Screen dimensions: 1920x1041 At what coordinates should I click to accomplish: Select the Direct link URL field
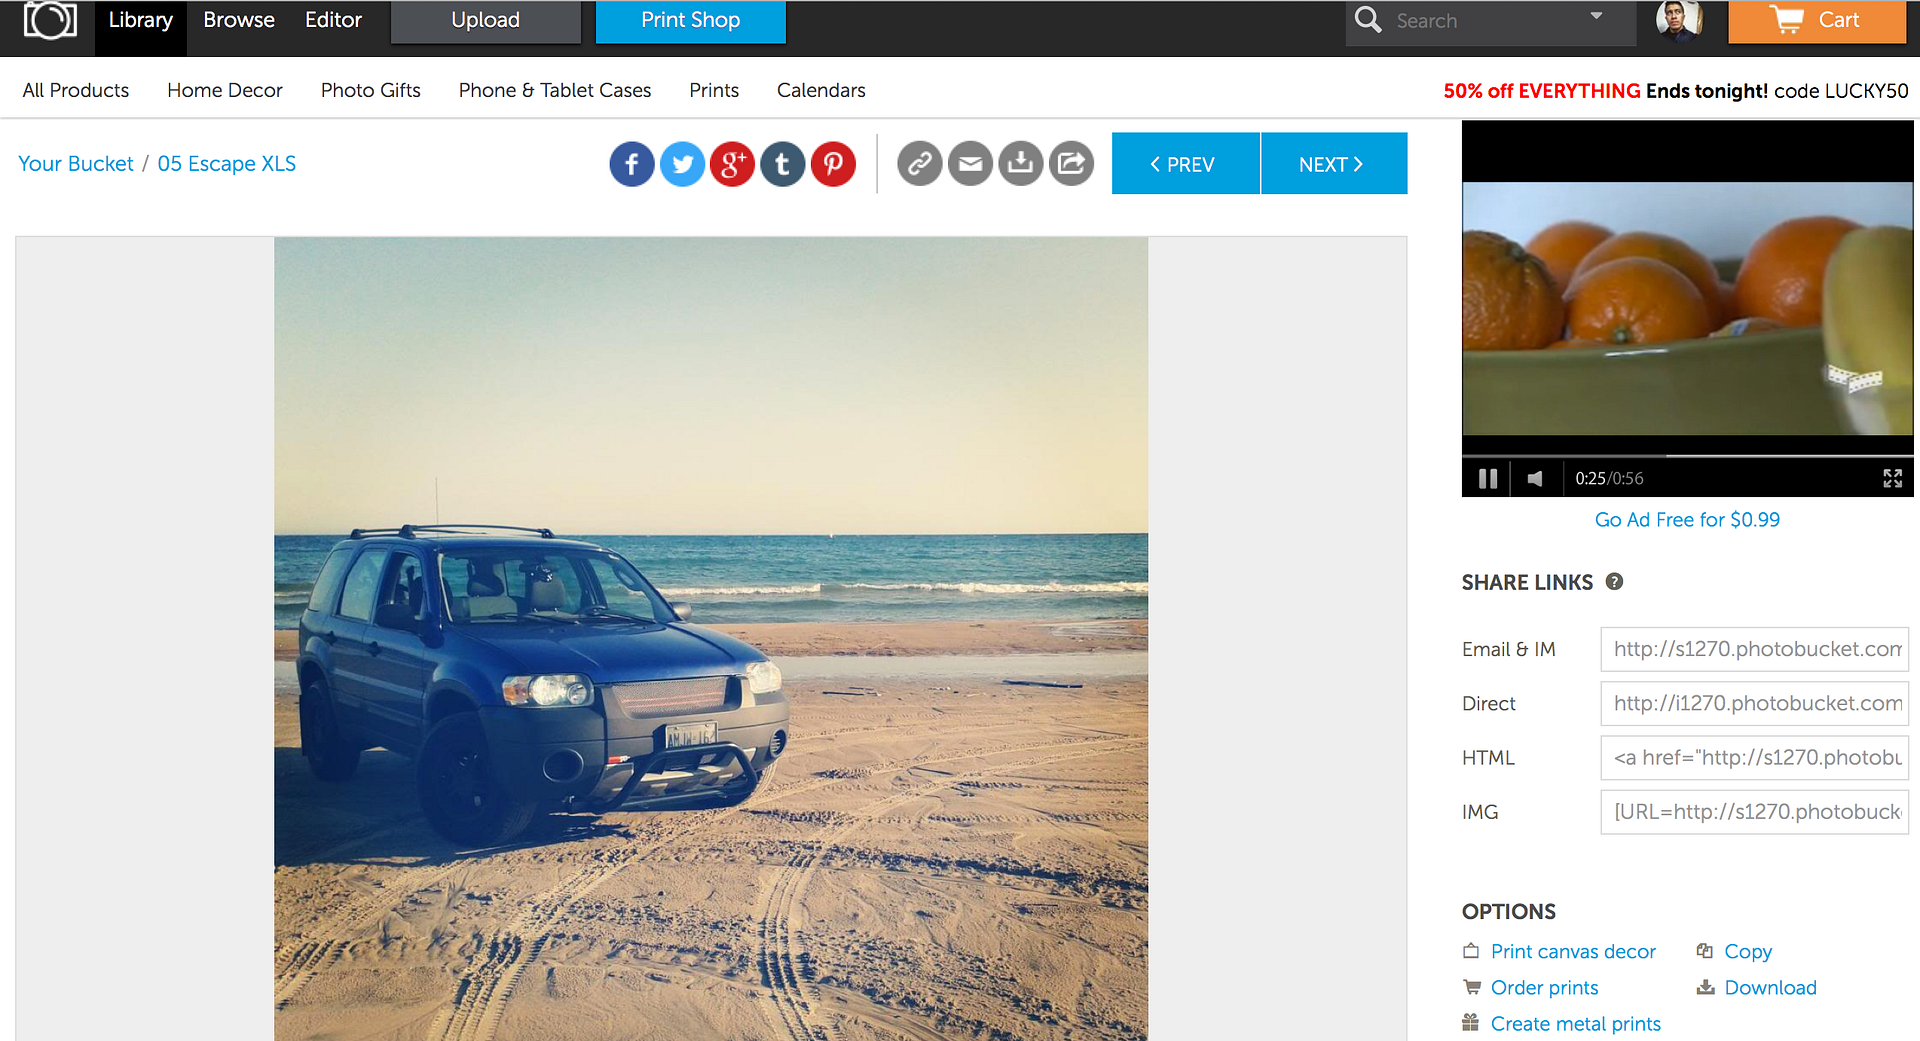click(1754, 703)
